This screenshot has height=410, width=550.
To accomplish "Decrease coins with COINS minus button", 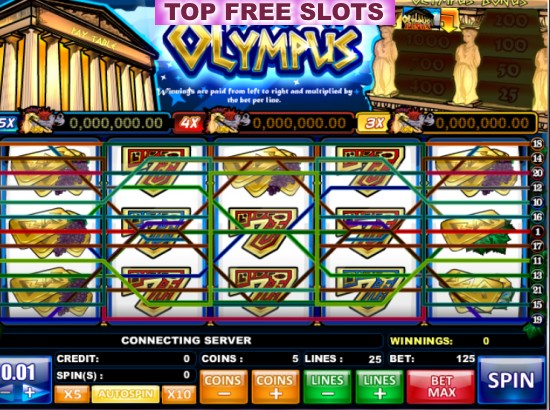I will point(223,387).
